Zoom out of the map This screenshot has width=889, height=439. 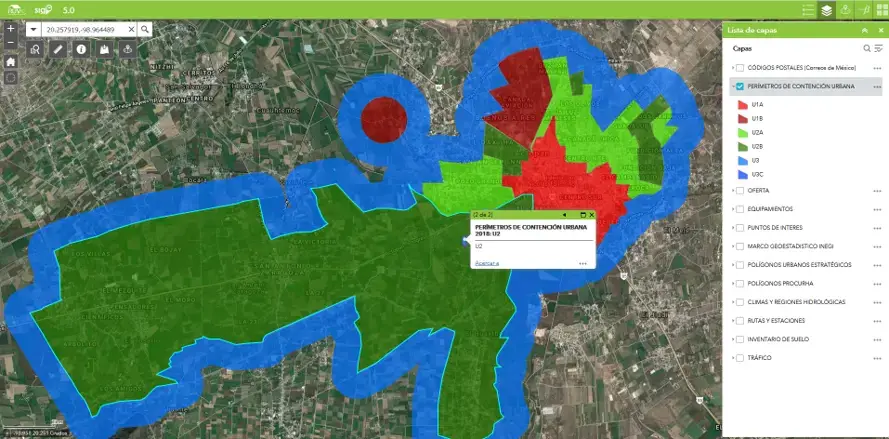(10, 43)
